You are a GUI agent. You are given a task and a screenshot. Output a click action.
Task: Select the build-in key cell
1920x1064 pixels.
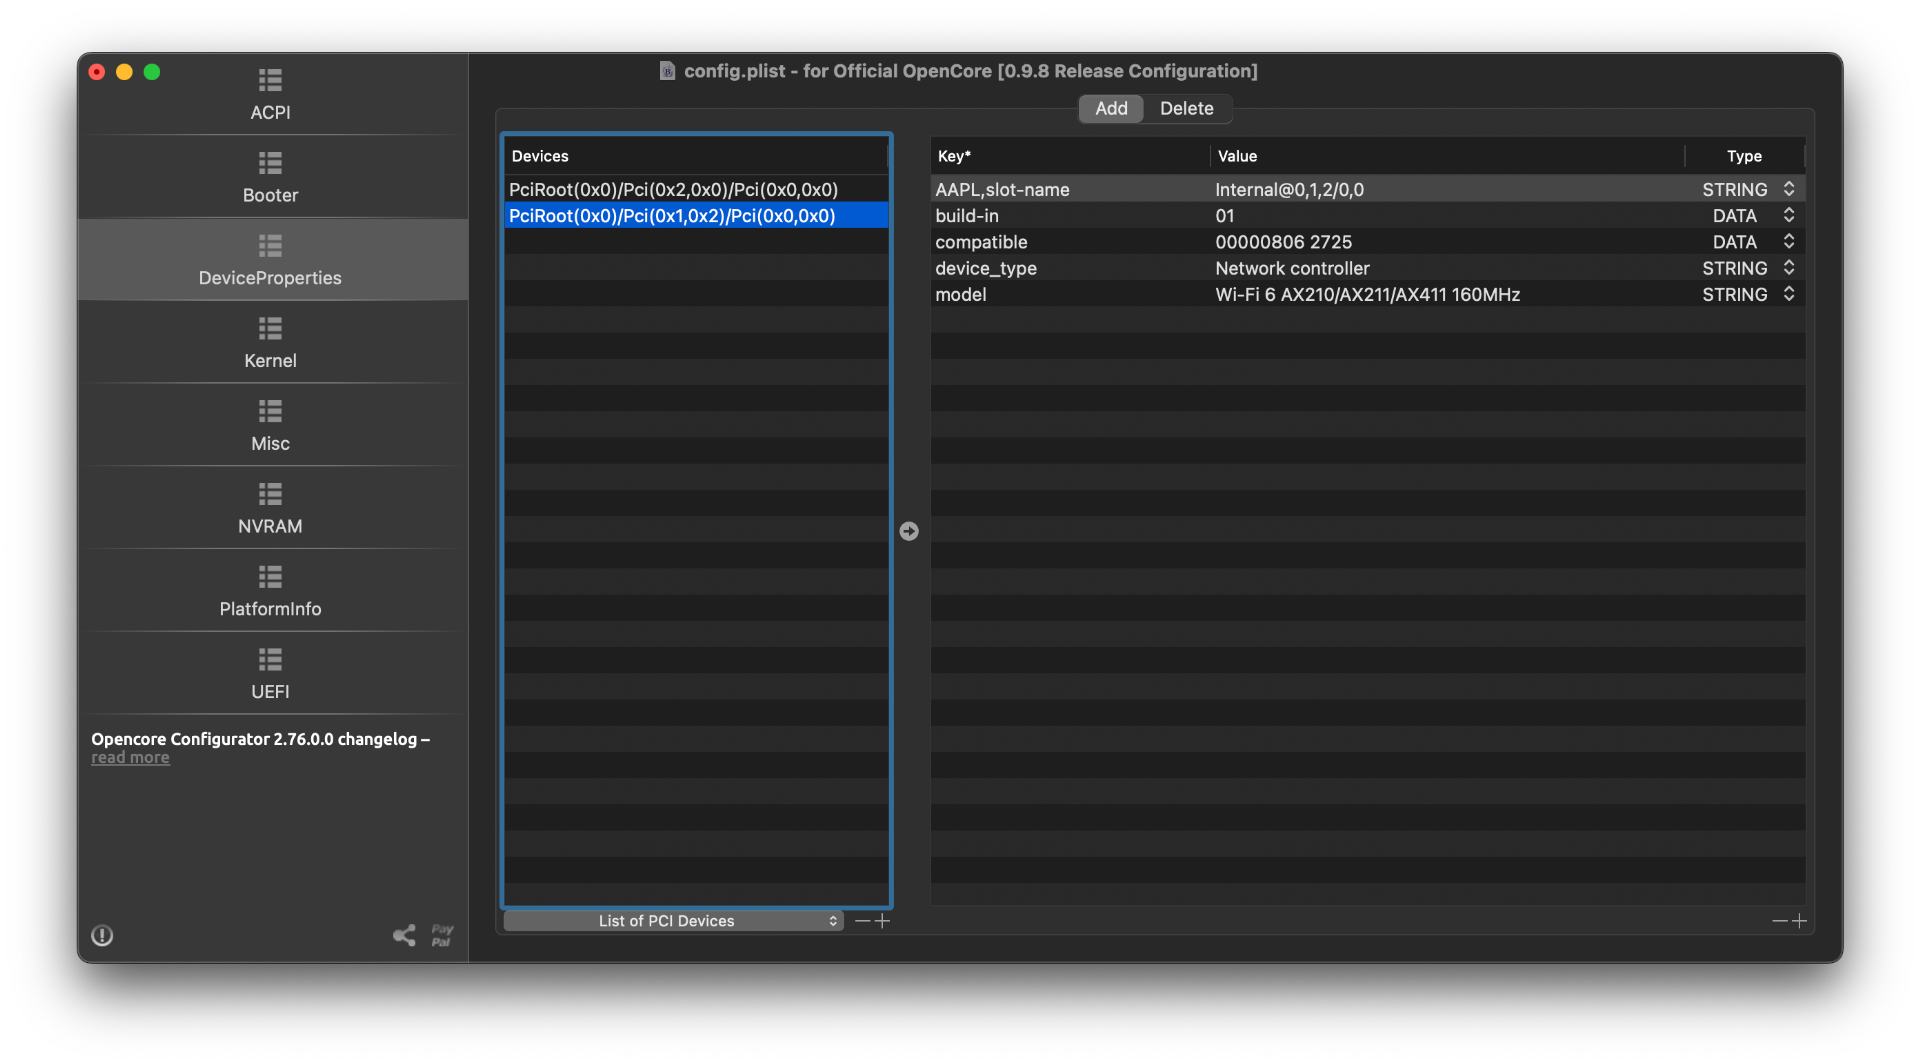pos(967,215)
